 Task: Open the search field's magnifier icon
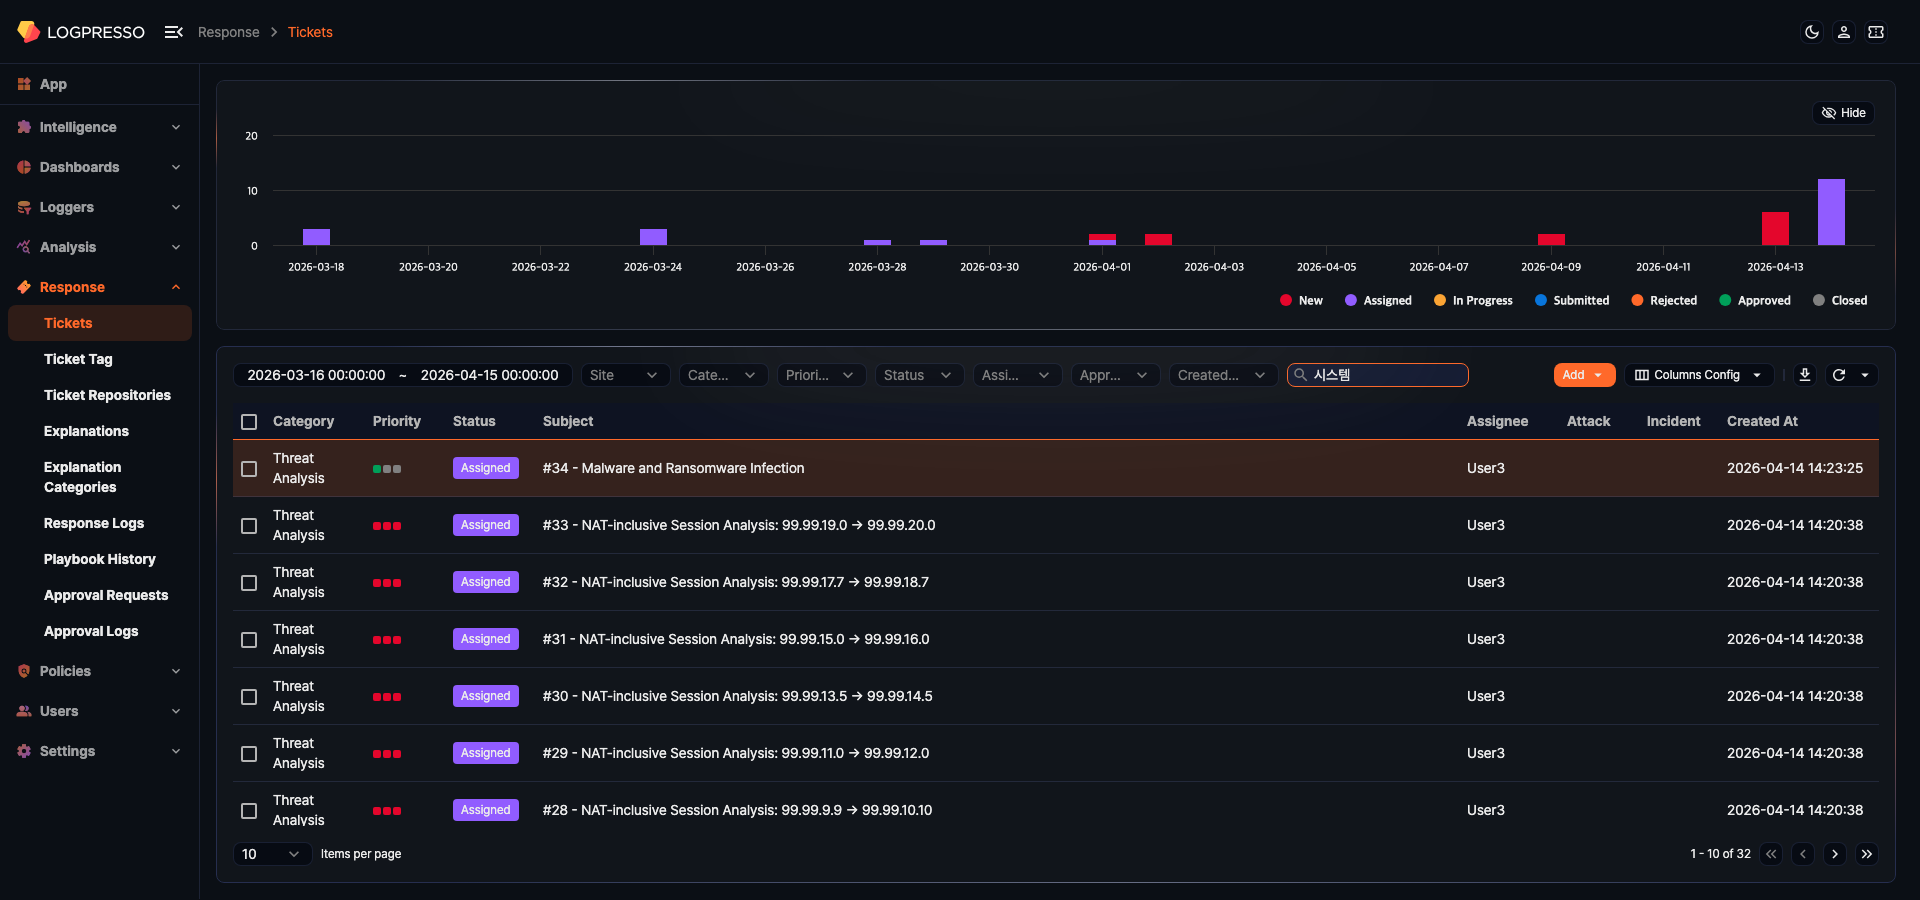click(1299, 374)
